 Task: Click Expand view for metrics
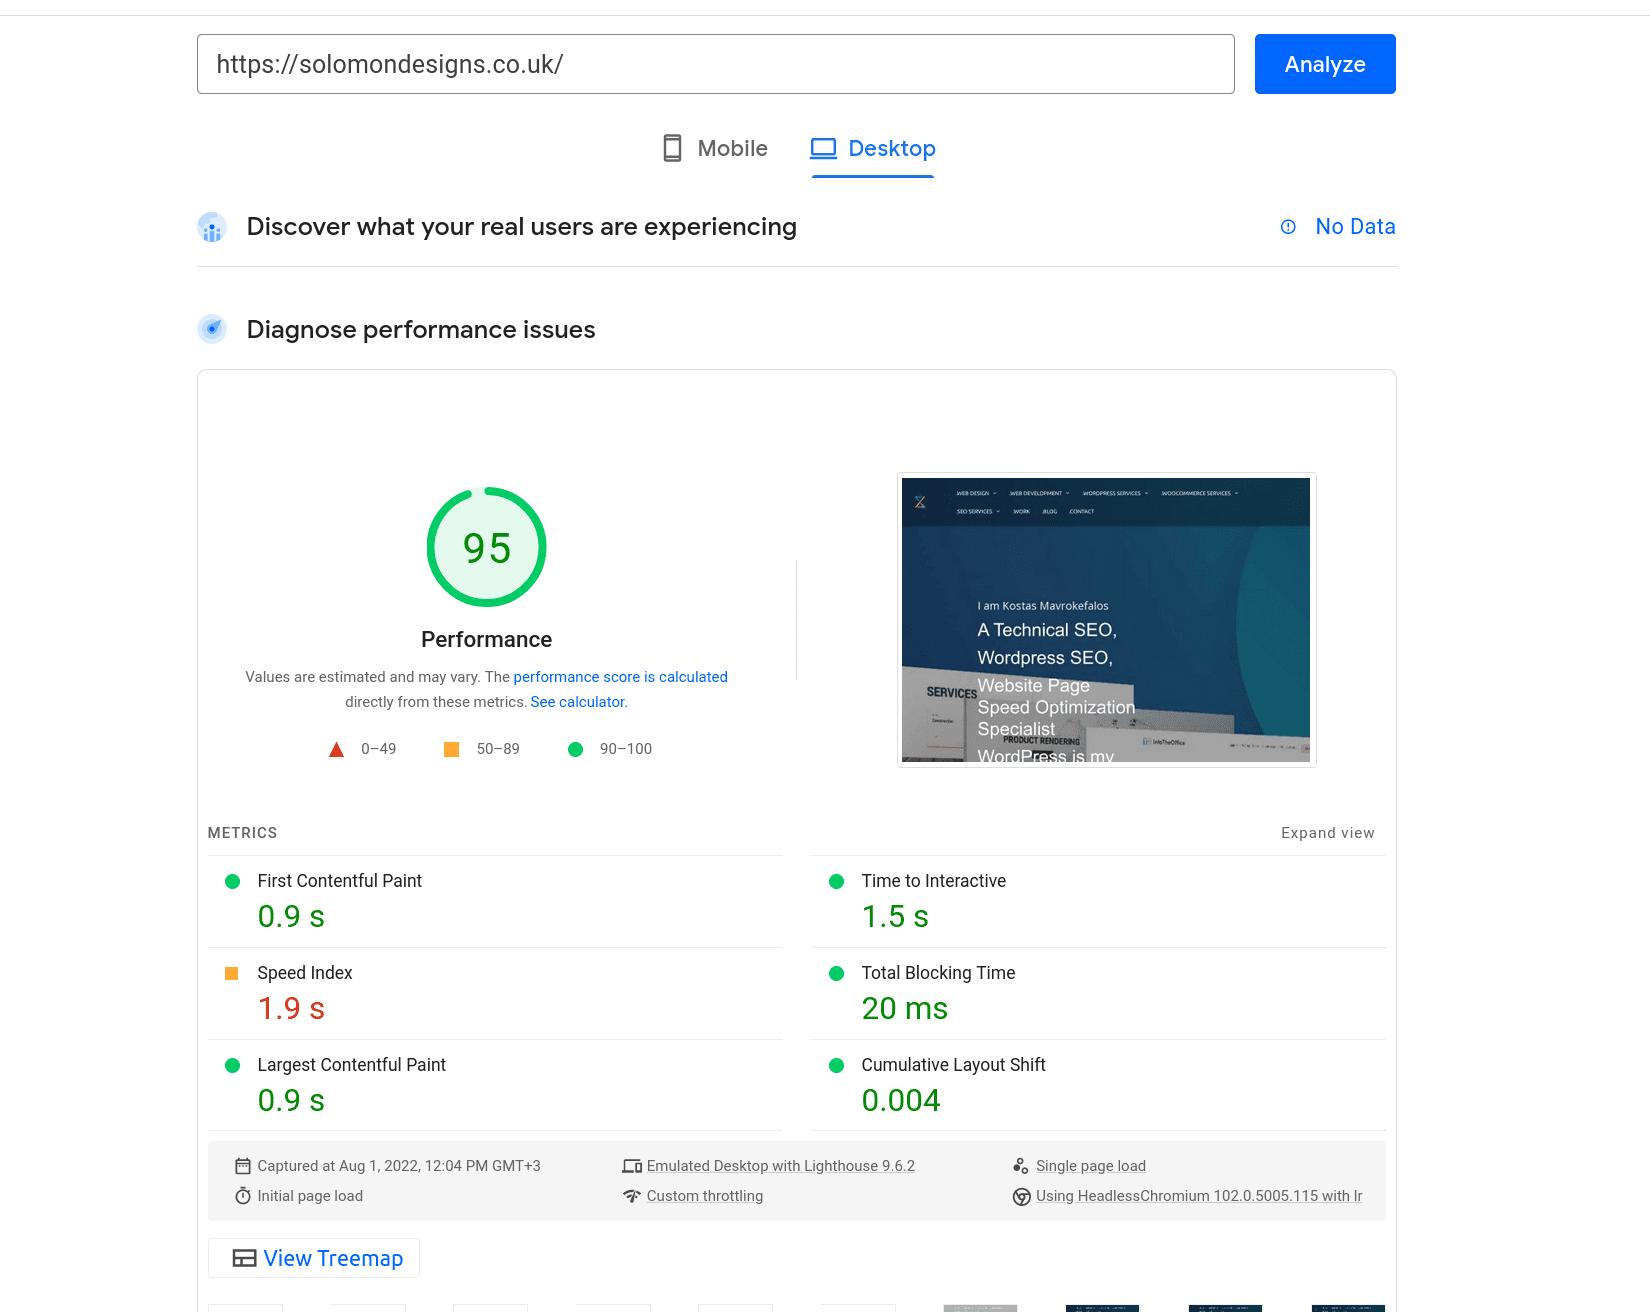(1328, 832)
